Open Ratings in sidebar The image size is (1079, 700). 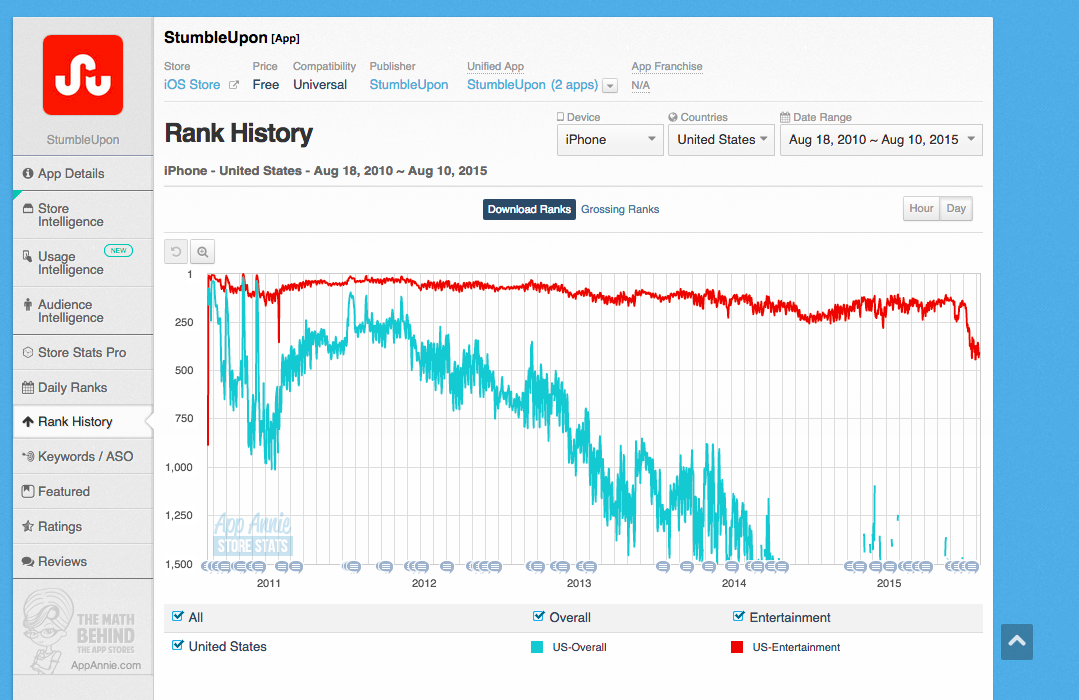83,527
